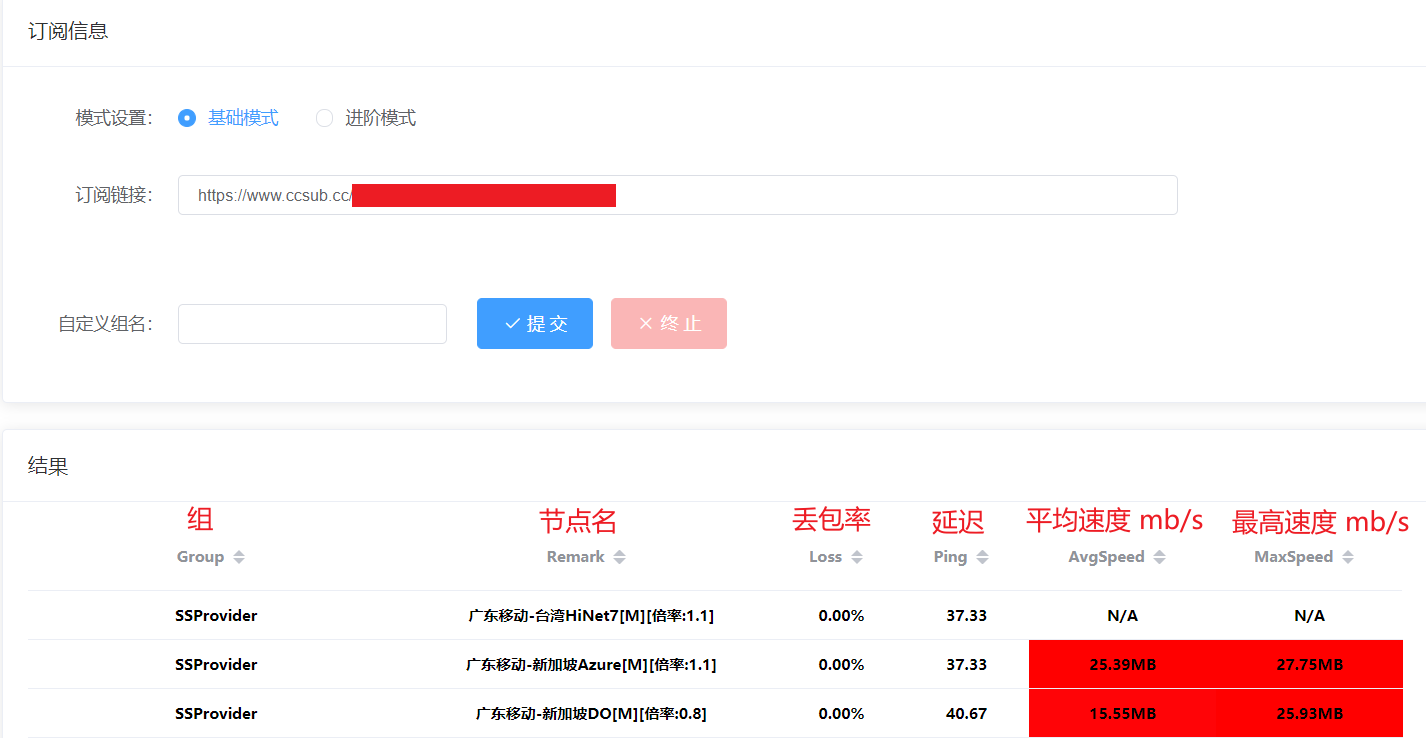Select the 进阶模式 radio button

pyautogui.click(x=324, y=118)
